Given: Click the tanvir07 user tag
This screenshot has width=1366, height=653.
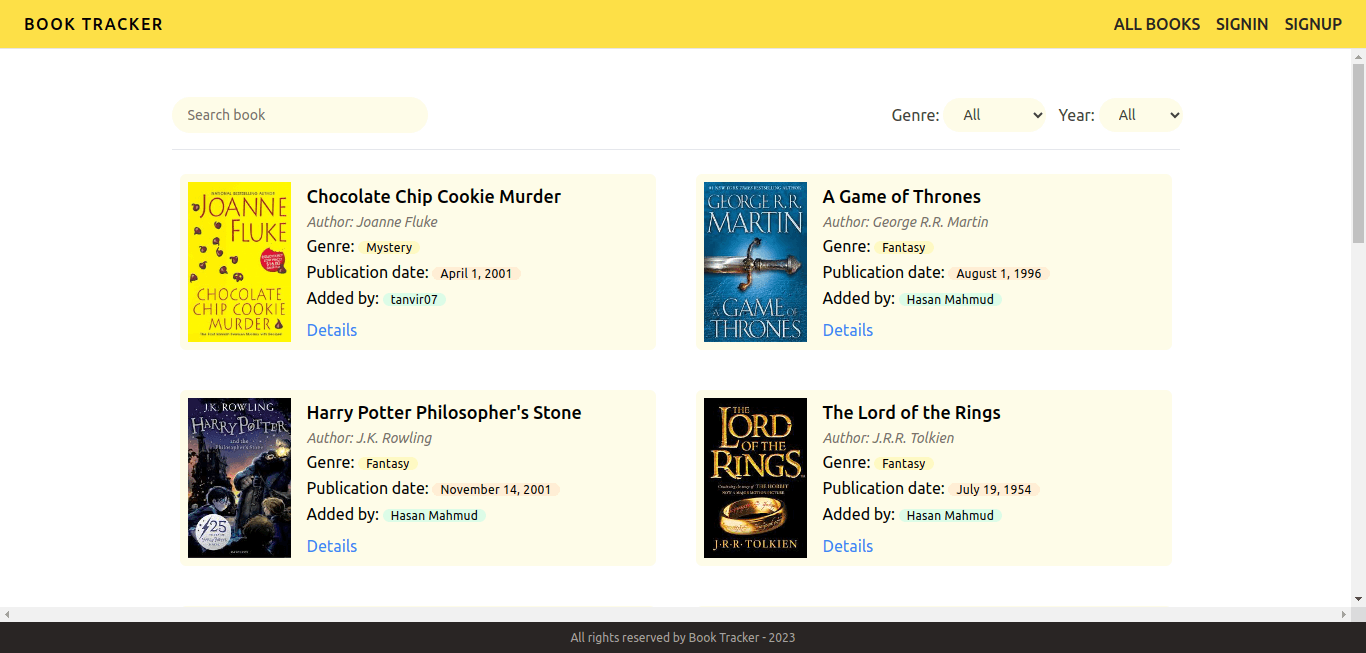Looking at the screenshot, I should 414,299.
